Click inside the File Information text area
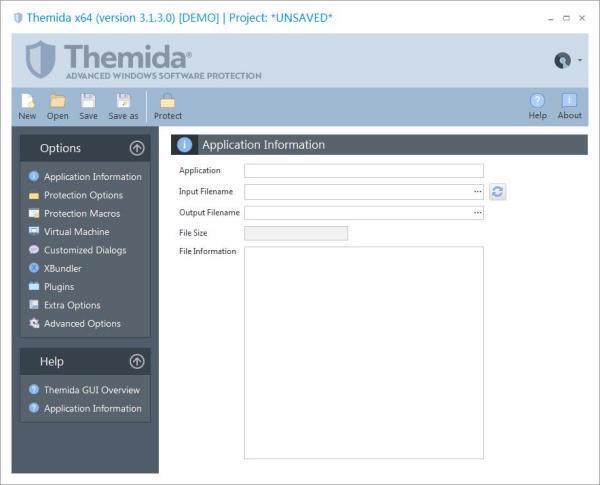 364,353
